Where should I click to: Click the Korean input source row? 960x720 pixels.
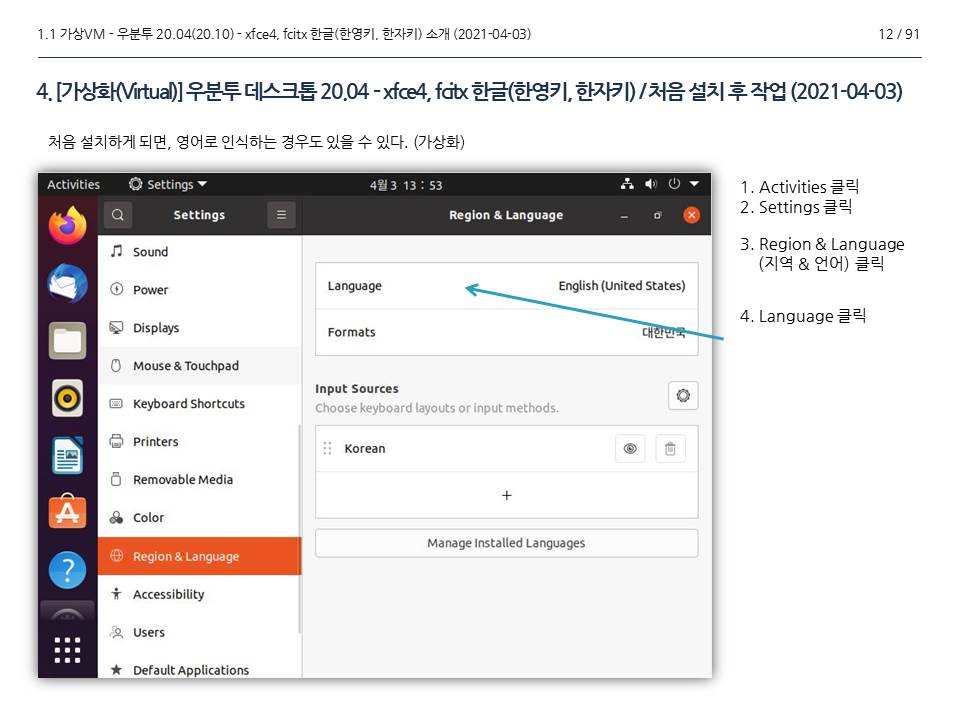pyautogui.click(x=506, y=449)
